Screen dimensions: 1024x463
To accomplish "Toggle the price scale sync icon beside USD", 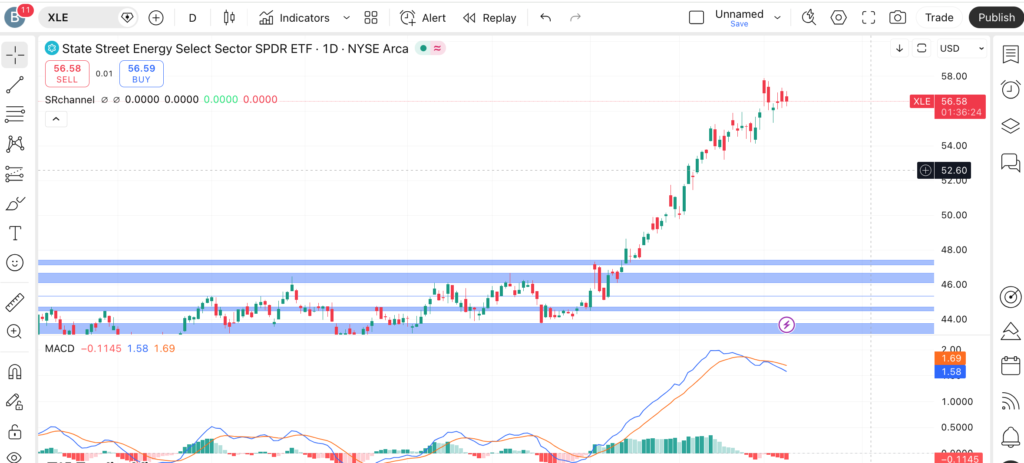I will tap(921, 48).
